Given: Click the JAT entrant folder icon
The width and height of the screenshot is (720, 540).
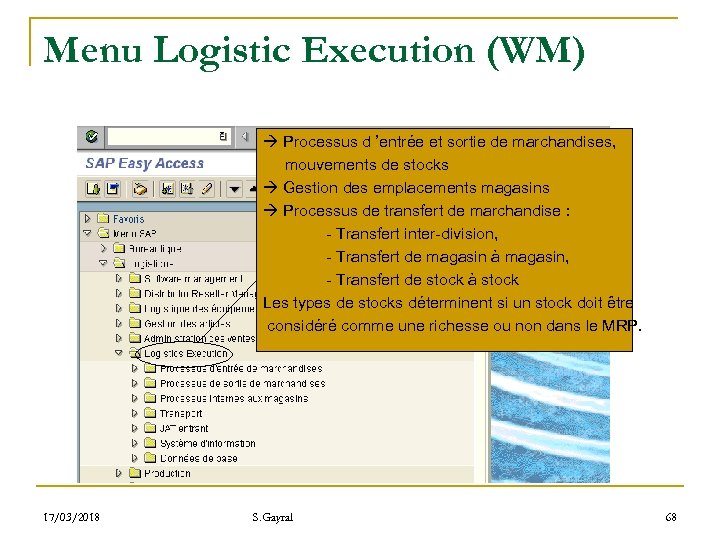Looking at the screenshot, I should pyautogui.click(x=150, y=428).
